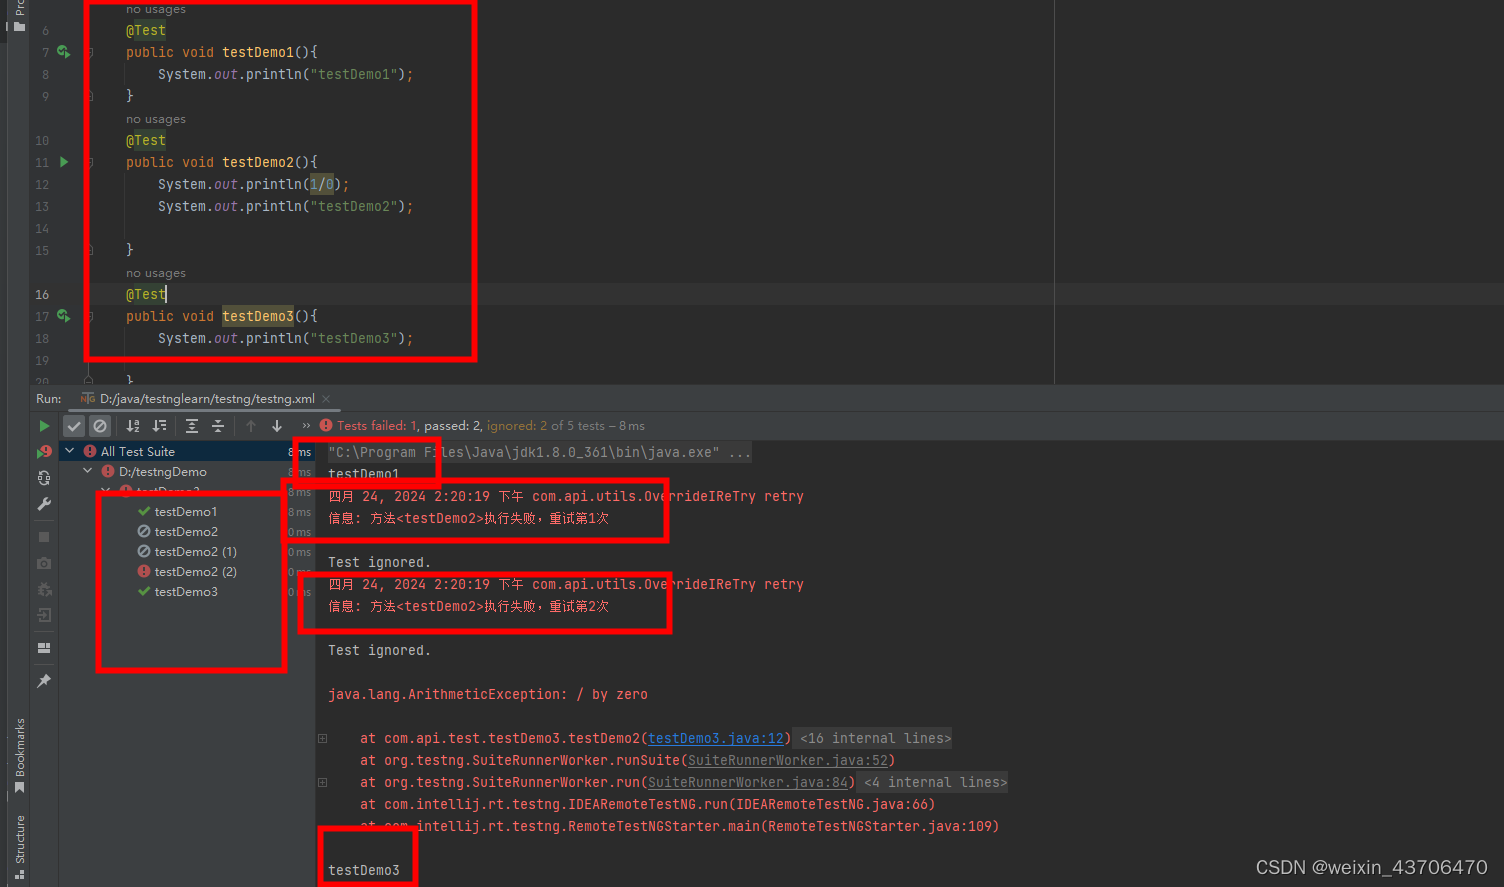Click the 'Tests failed: 1' status text
Image resolution: width=1504 pixels, height=887 pixels.
(378, 426)
